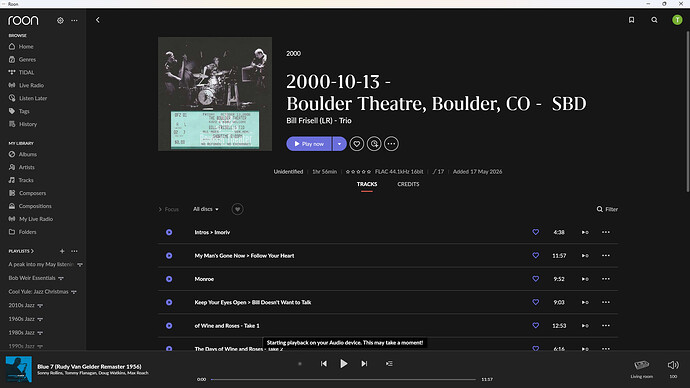
Task: Skip to next track
Action: 364,363
